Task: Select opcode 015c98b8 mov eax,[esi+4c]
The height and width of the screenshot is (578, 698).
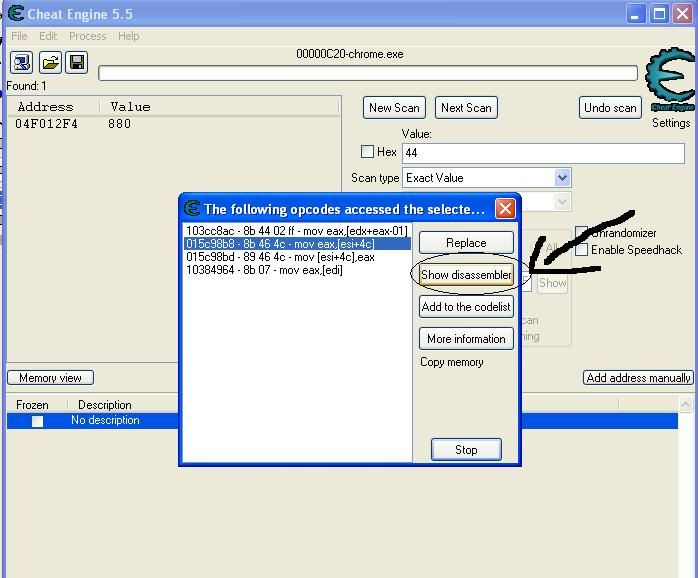Action: click(296, 244)
